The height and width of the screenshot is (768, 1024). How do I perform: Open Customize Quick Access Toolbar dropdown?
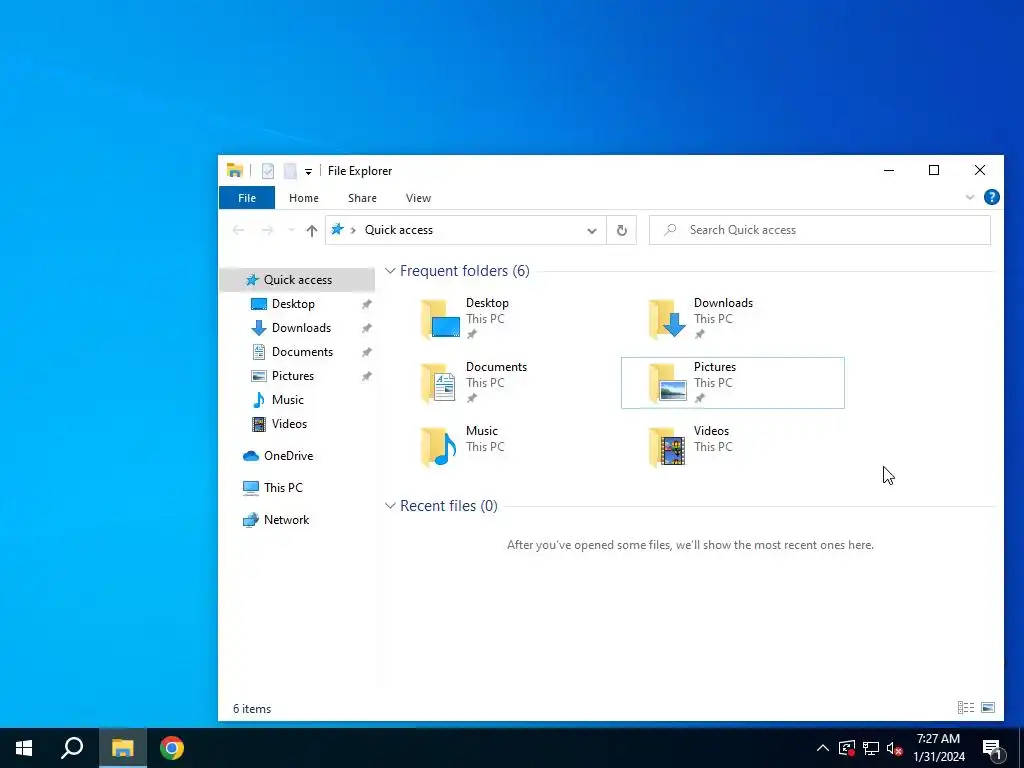(x=308, y=172)
